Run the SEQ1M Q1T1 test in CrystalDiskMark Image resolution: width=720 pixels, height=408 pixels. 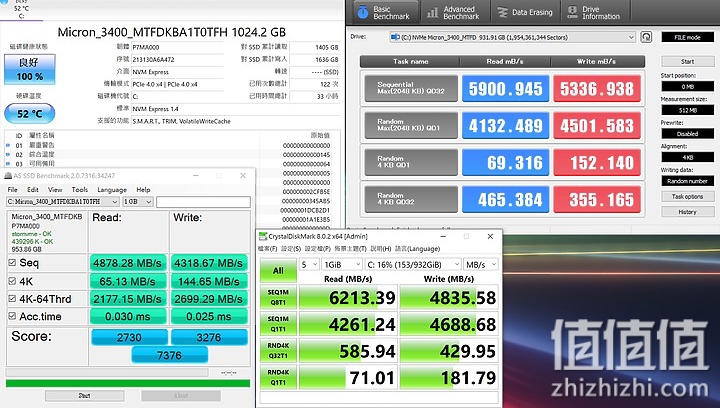278,324
